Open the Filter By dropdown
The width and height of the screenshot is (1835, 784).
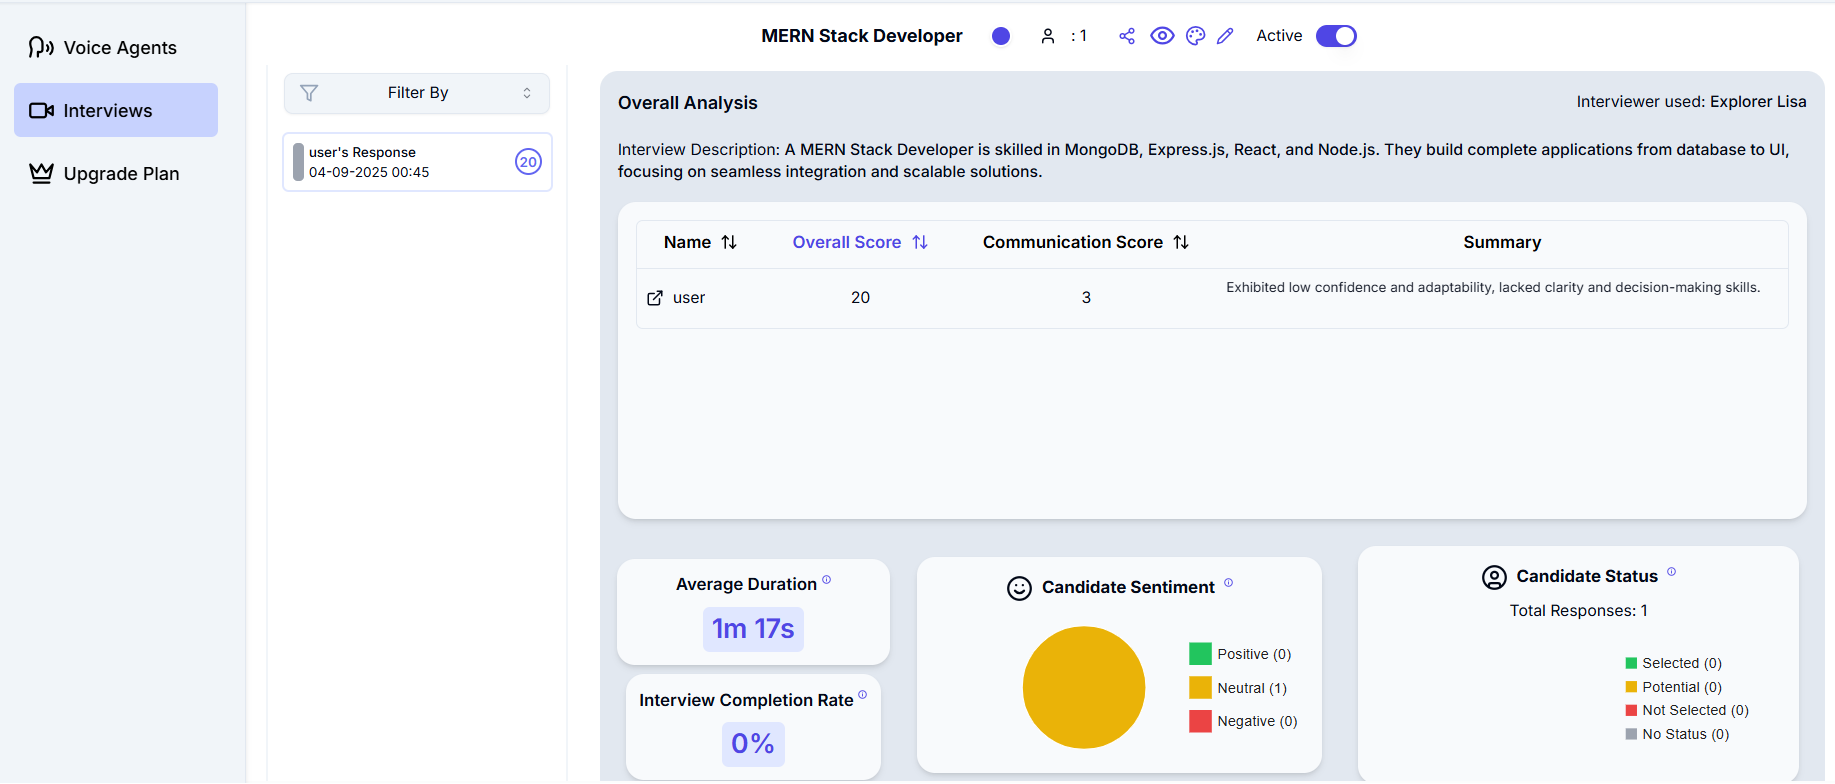point(417,93)
